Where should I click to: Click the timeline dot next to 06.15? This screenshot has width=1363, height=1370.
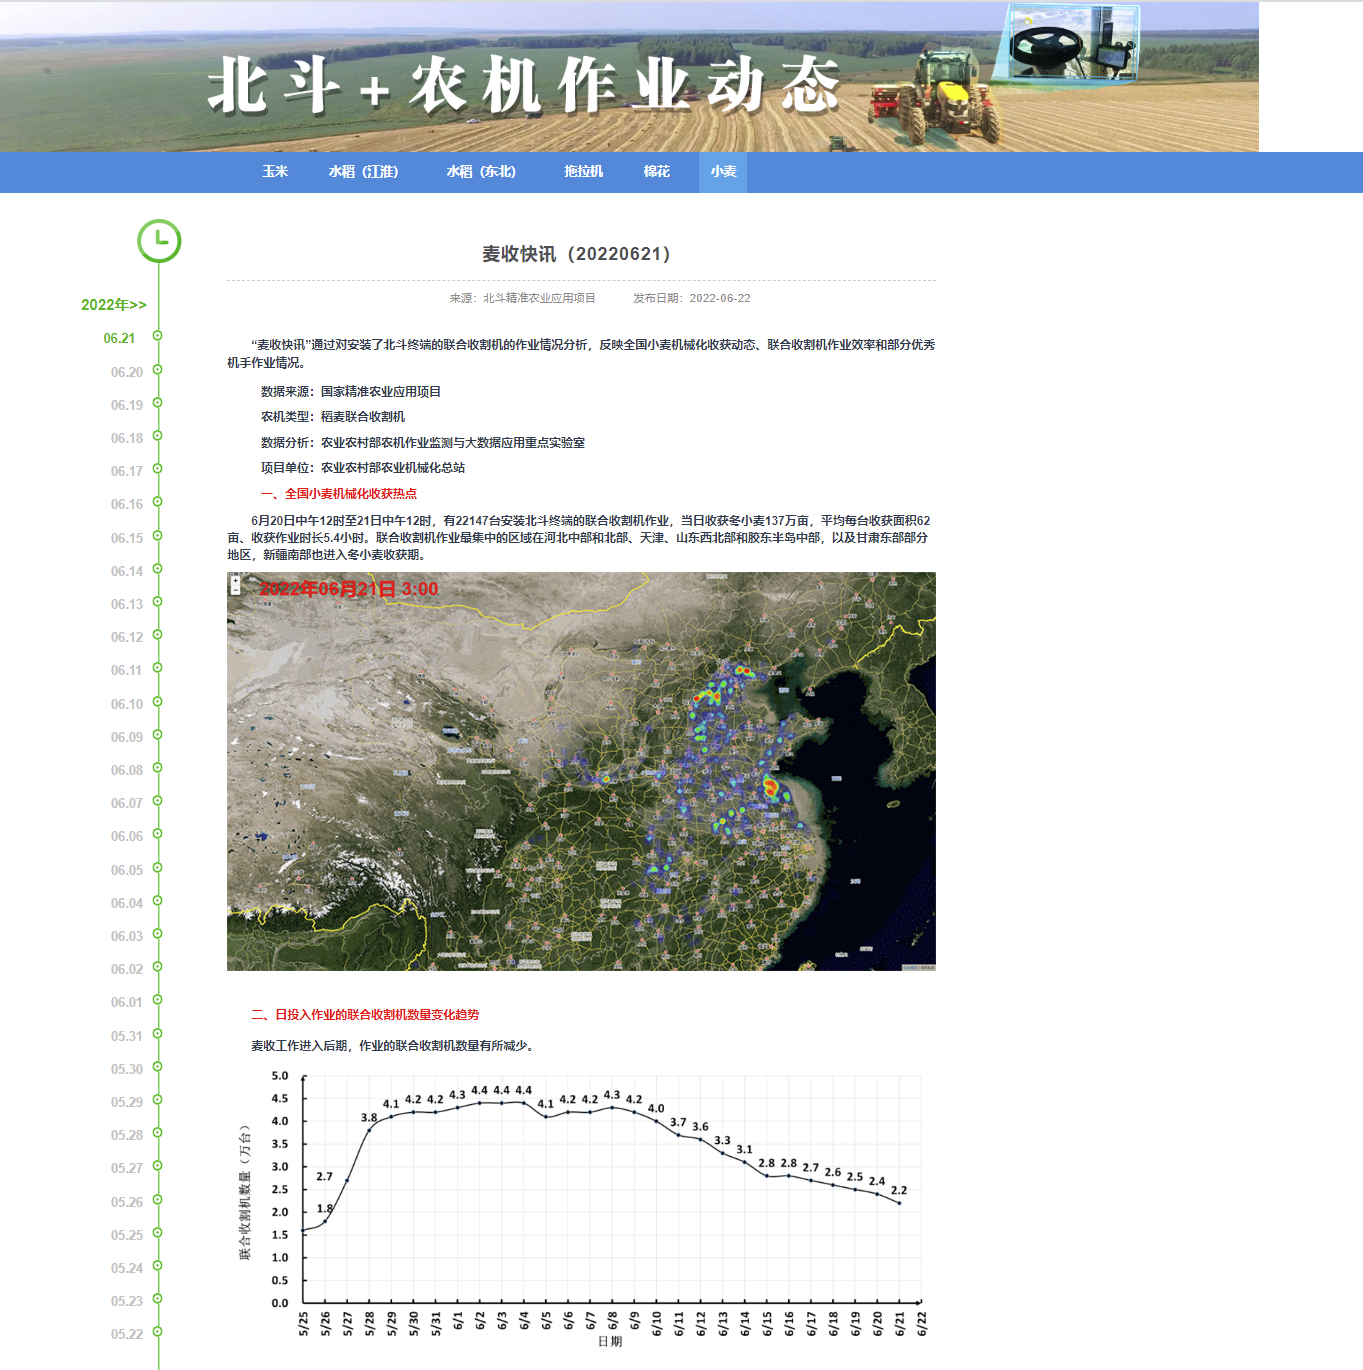click(x=157, y=536)
